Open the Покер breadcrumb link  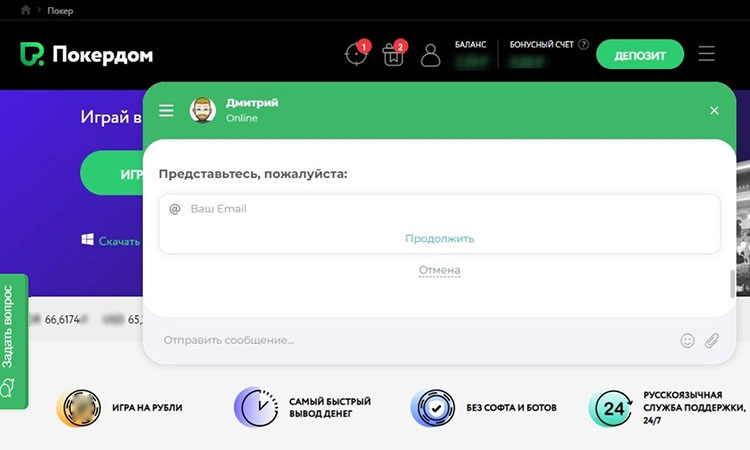tap(60, 11)
